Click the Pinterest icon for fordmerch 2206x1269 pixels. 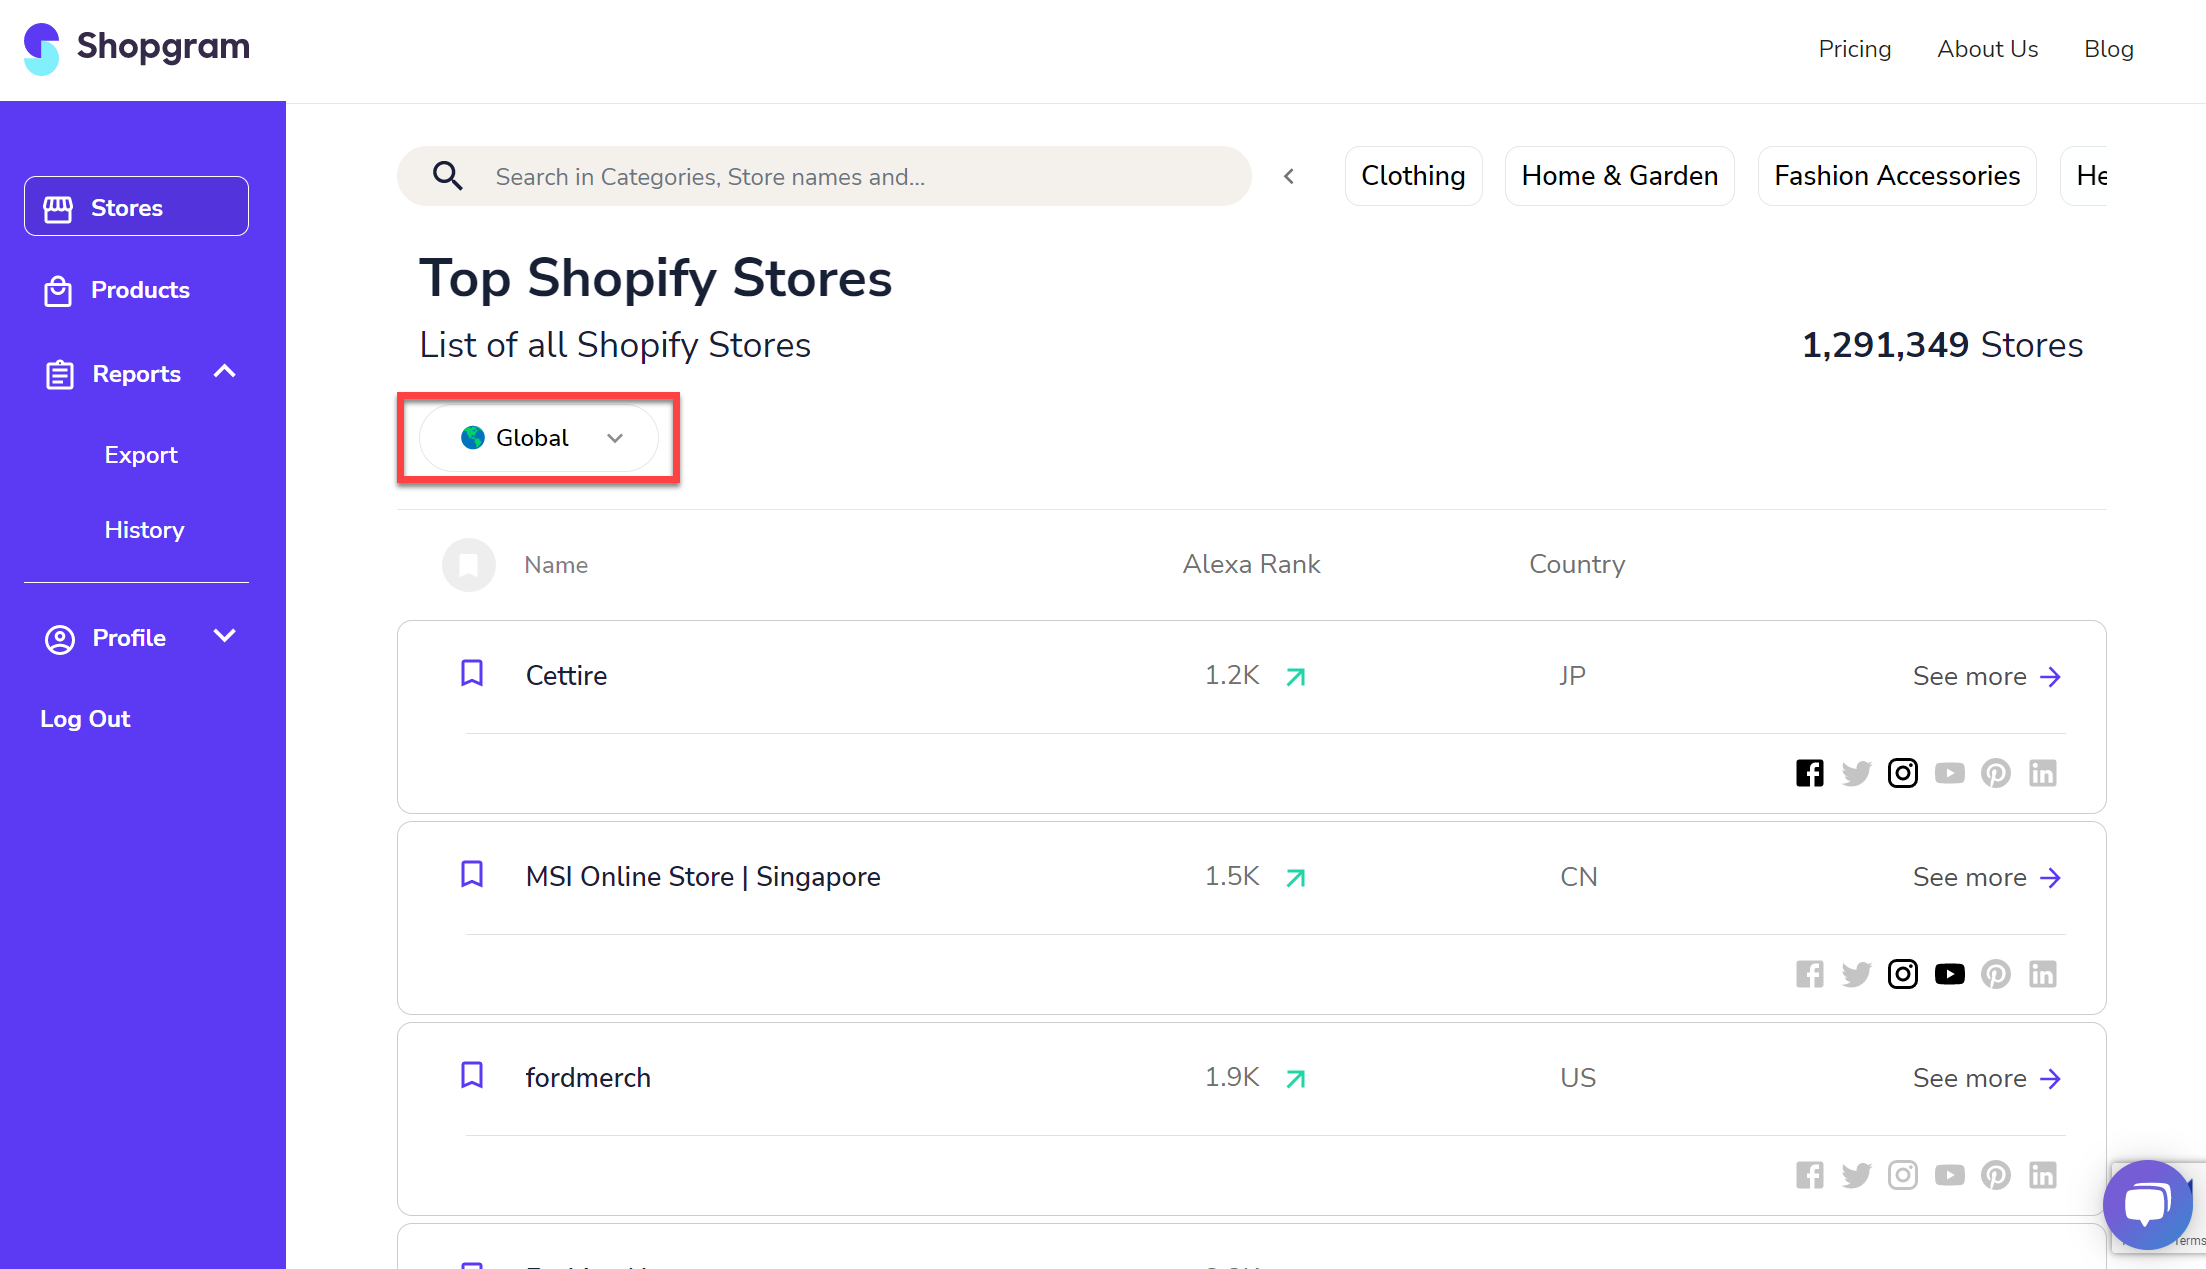point(1995,1174)
